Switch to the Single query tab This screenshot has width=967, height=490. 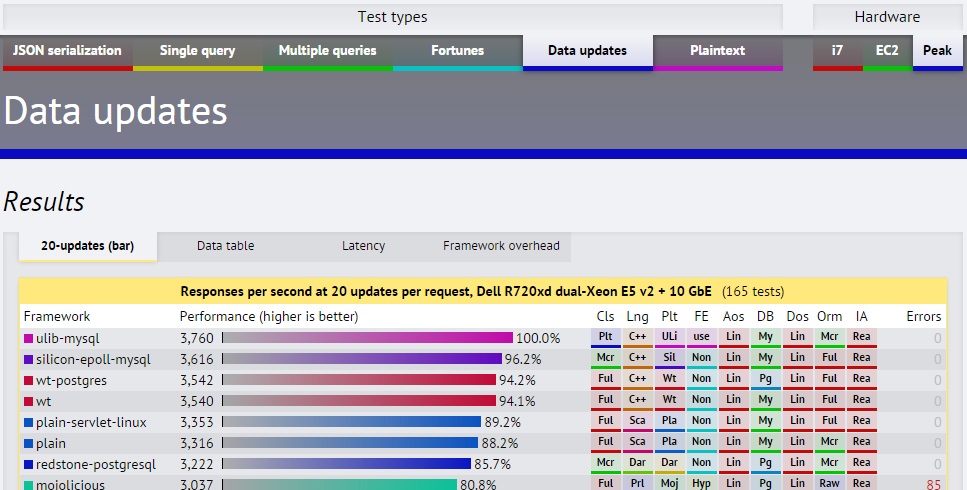point(197,52)
